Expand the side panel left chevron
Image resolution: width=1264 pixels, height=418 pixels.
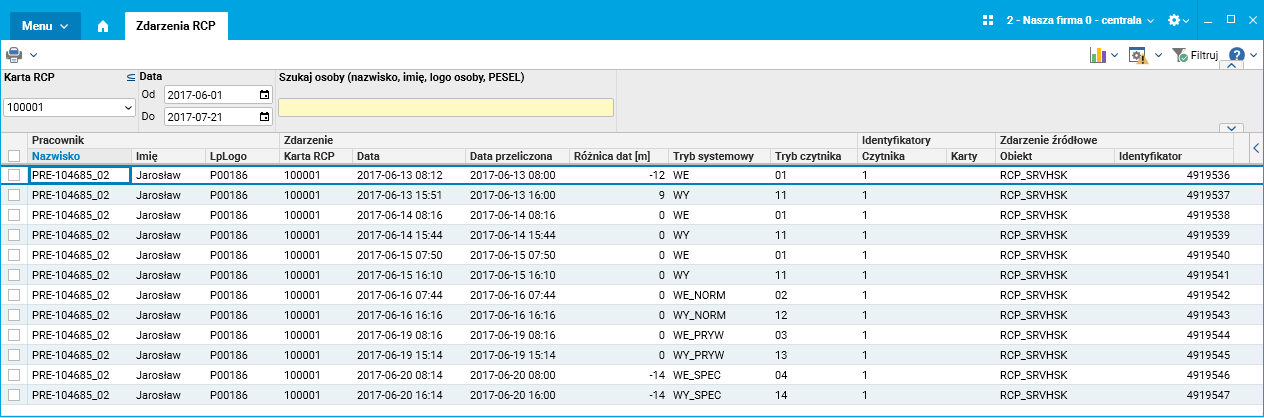pyautogui.click(x=1255, y=148)
